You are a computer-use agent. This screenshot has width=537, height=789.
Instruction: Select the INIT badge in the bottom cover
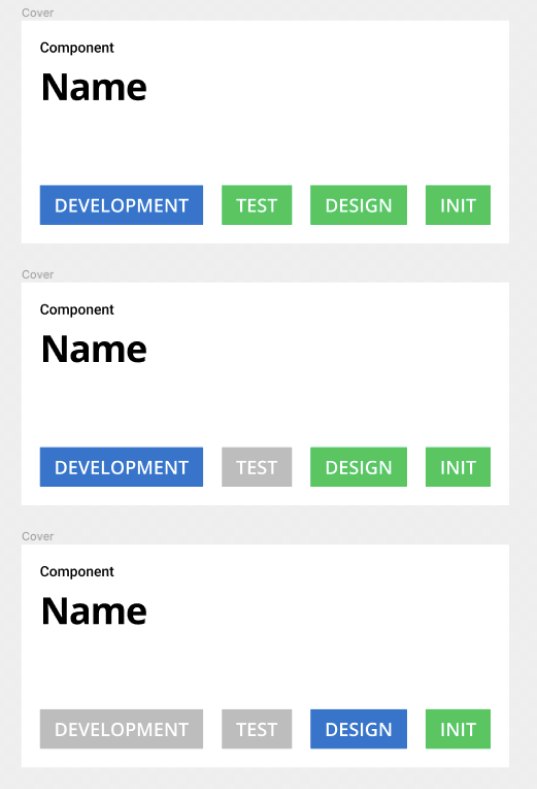tap(458, 729)
